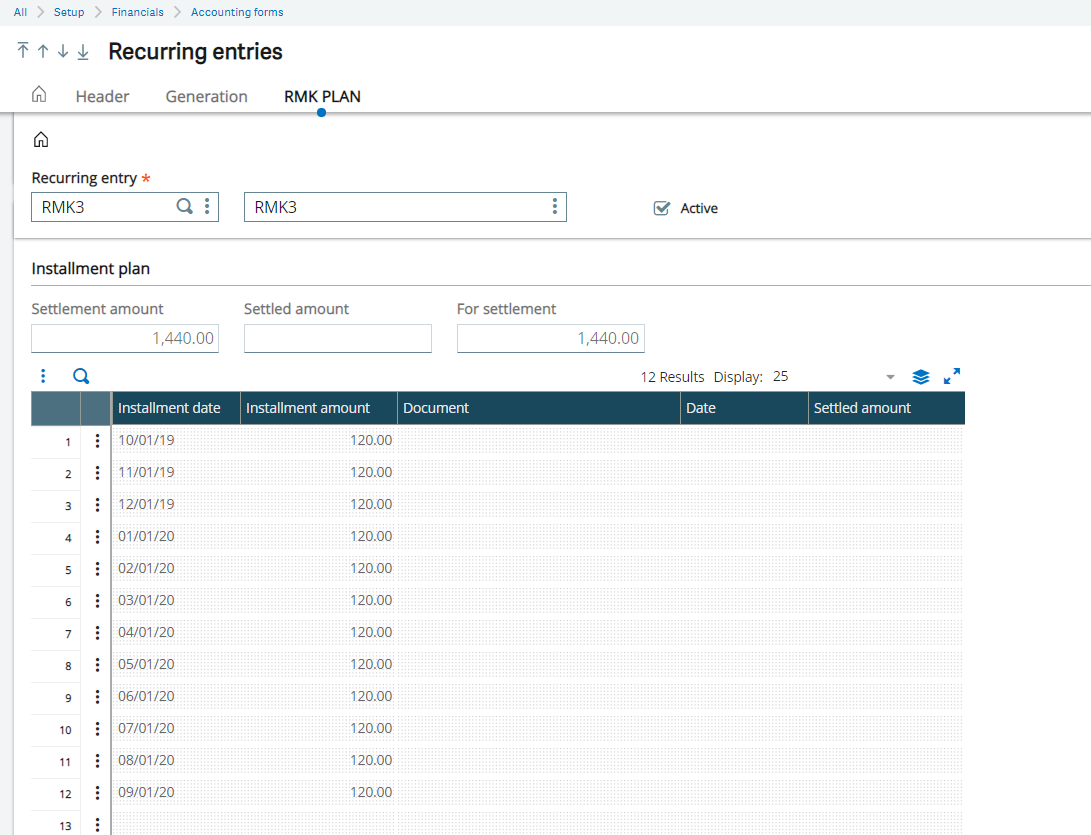Go to next record down arrow
This screenshot has height=835, width=1091.
(x=63, y=51)
